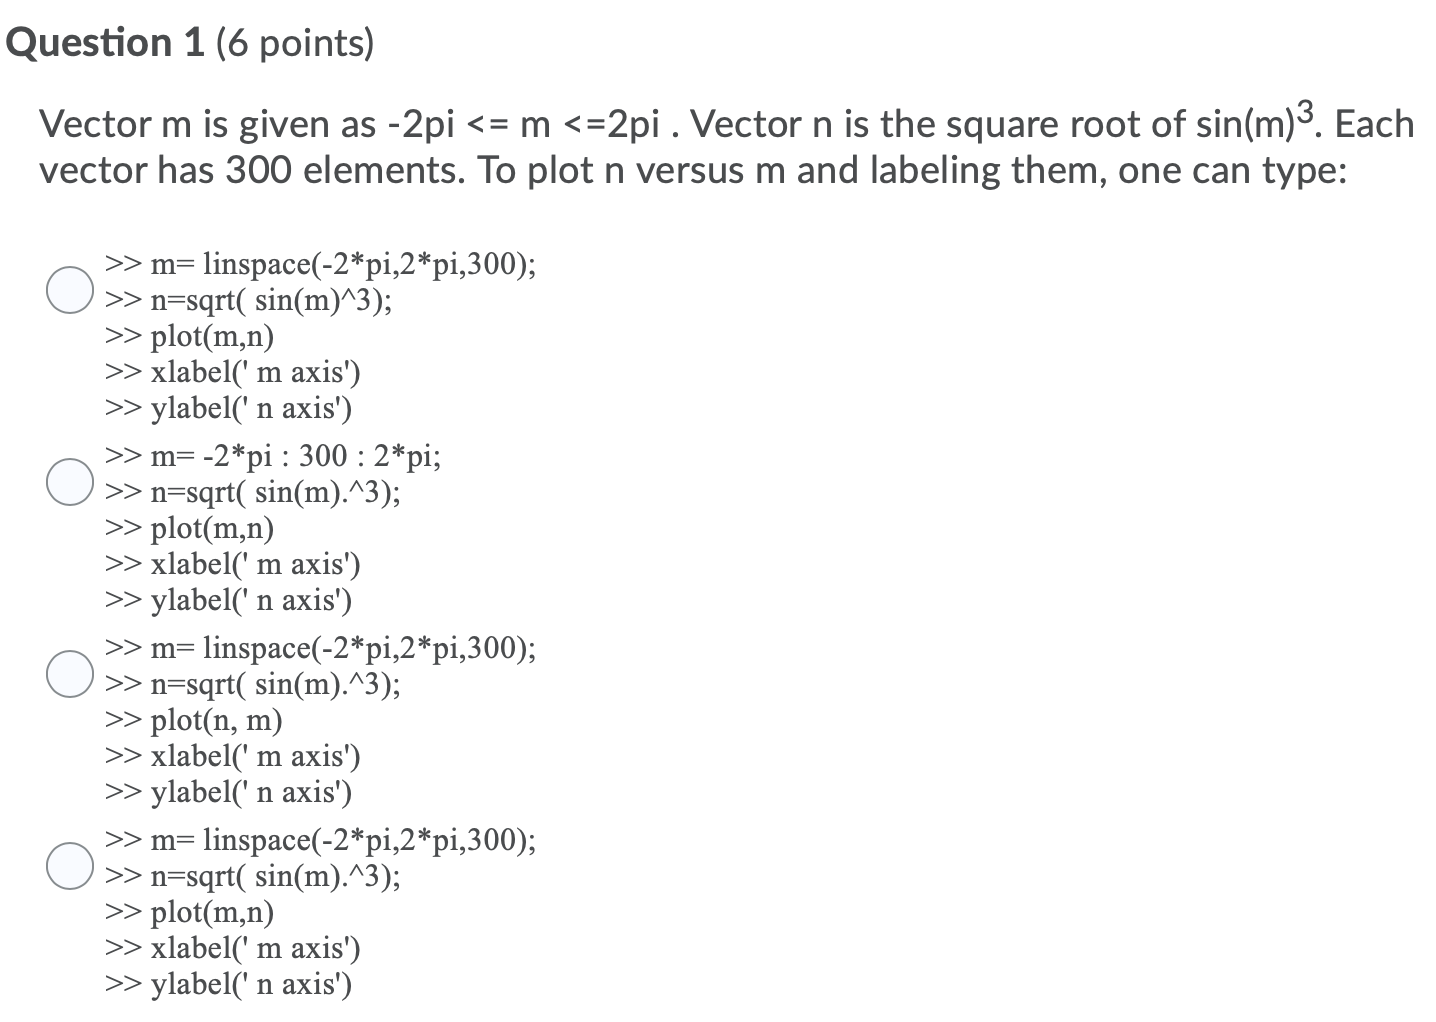
Task: Click the last option's 'plot(m,n)' line
Action: [x=191, y=912]
